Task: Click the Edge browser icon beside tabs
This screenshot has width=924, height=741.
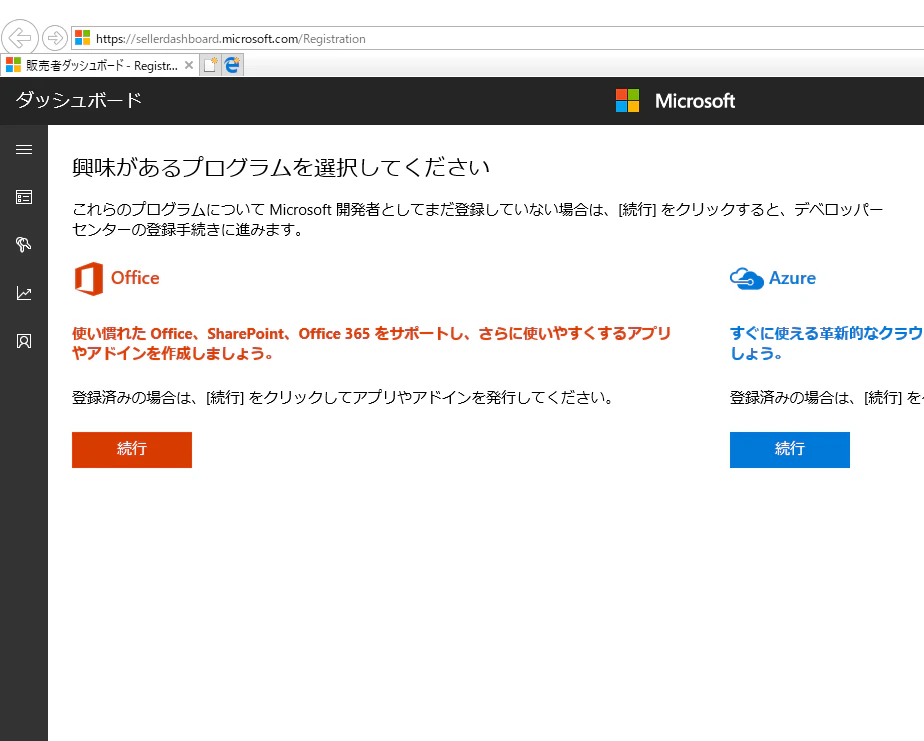Action: click(x=233, y=65)
